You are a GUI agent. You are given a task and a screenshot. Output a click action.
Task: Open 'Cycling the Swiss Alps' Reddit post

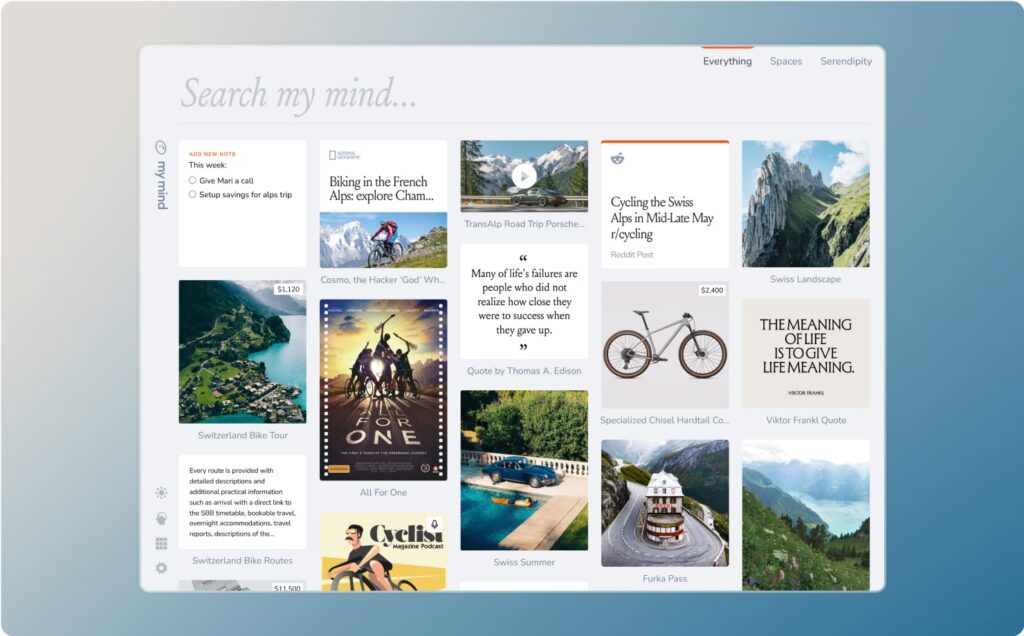coord(662,217)
